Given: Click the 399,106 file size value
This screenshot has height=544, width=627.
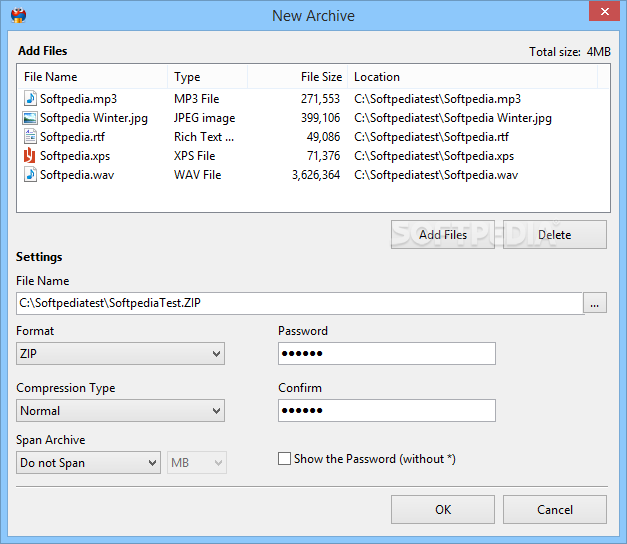Looking at the screenshot, I should pos(320,118).
